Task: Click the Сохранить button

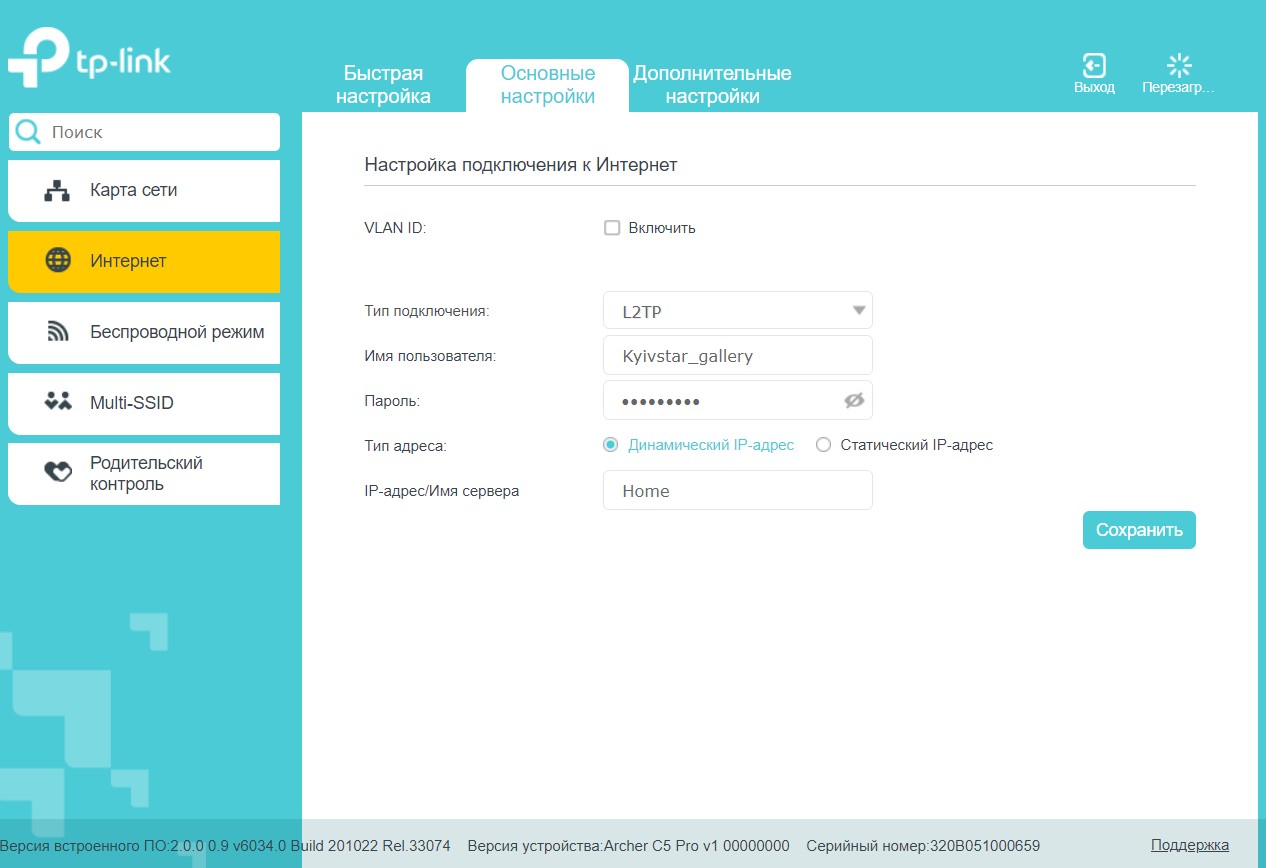Action: click(x=1139, y=530)
